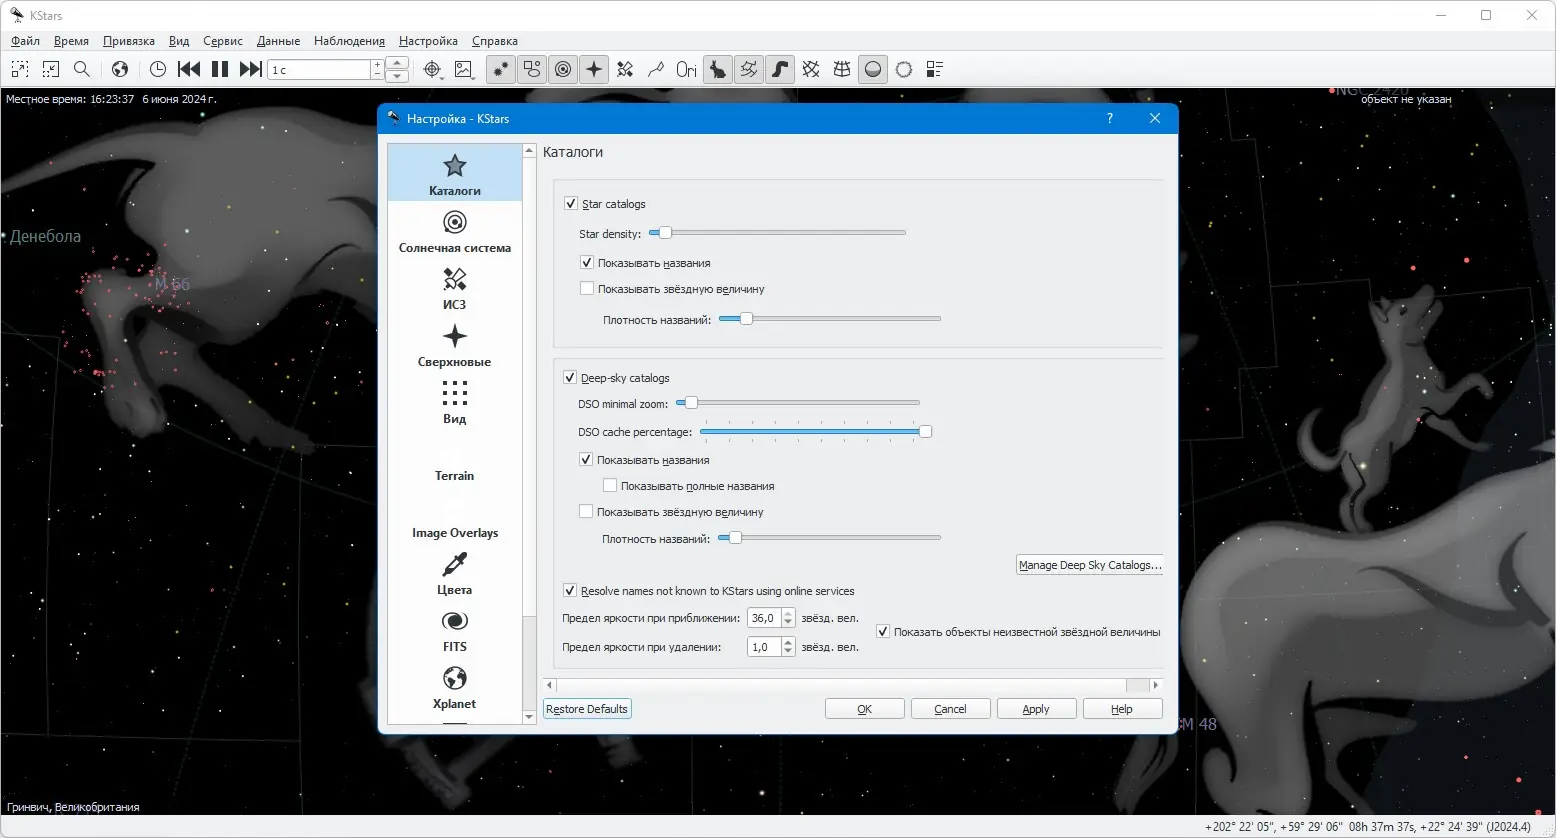
Task: Click the dashed circle toolbar icon
Action: pyautogui.click(x=904, y=69)
